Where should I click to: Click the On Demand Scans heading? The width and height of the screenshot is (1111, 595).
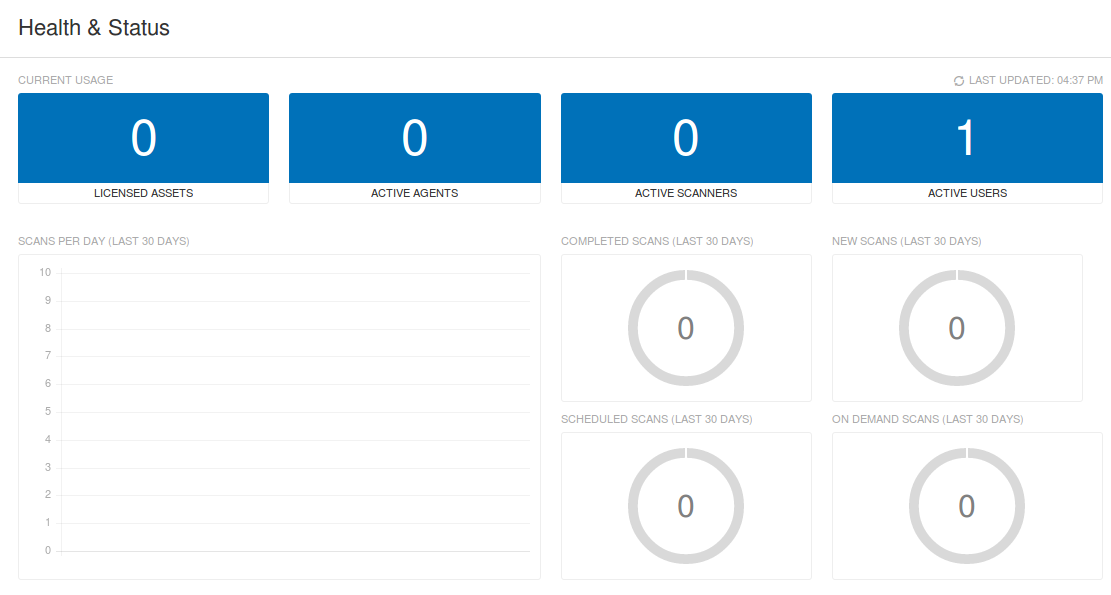pyautogui.click(x=927, y=419)
